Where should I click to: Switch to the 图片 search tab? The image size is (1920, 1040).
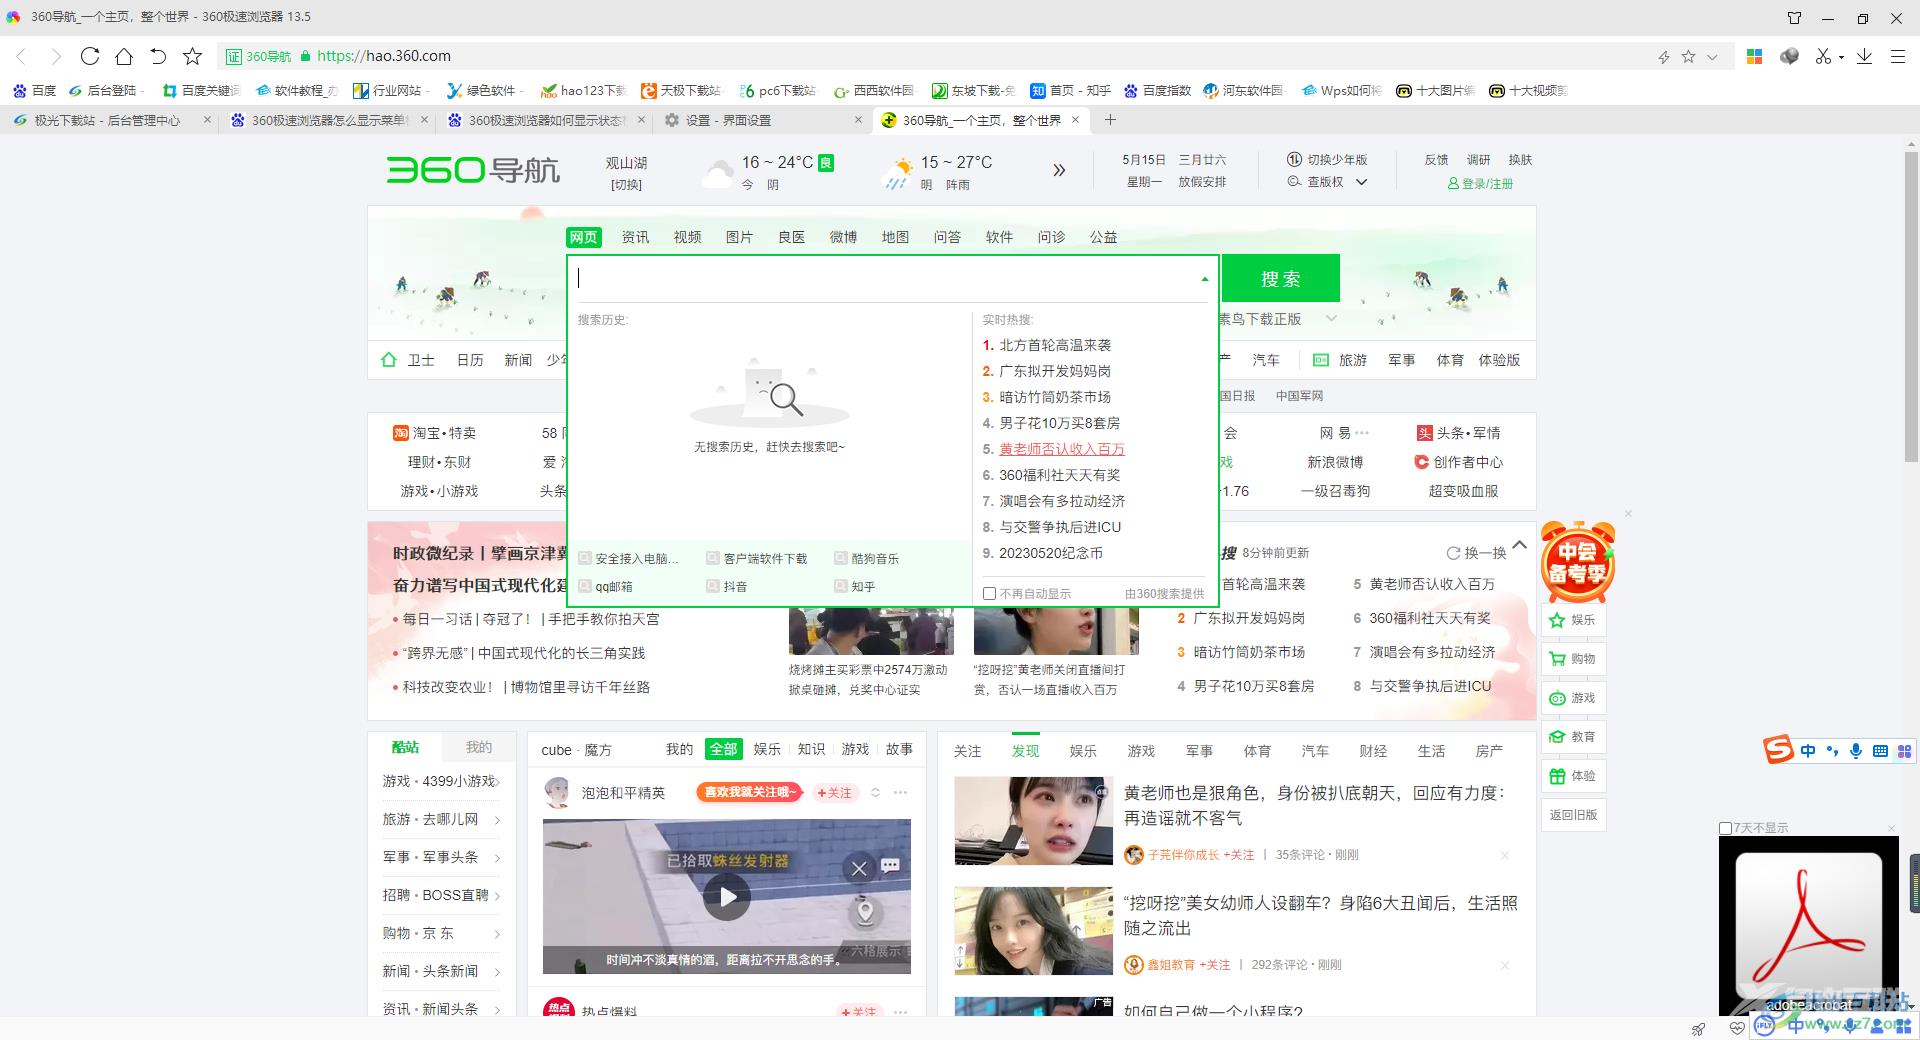pos(739,237)
